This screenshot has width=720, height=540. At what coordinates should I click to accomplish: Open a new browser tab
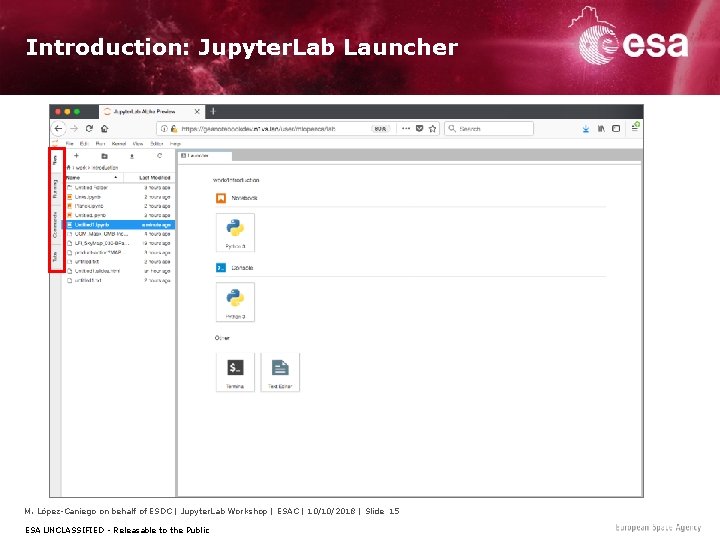coord(213,111)
